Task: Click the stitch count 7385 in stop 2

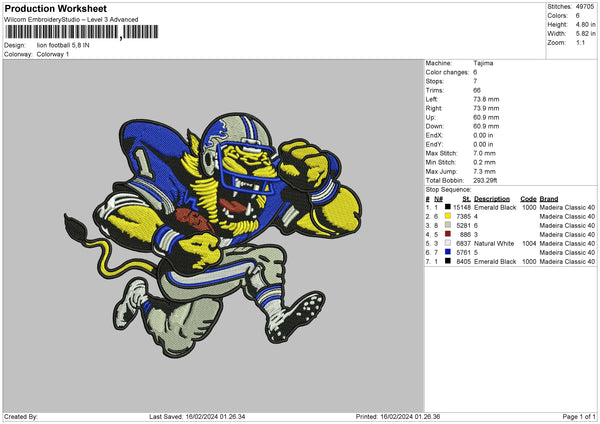Action: 463,217
